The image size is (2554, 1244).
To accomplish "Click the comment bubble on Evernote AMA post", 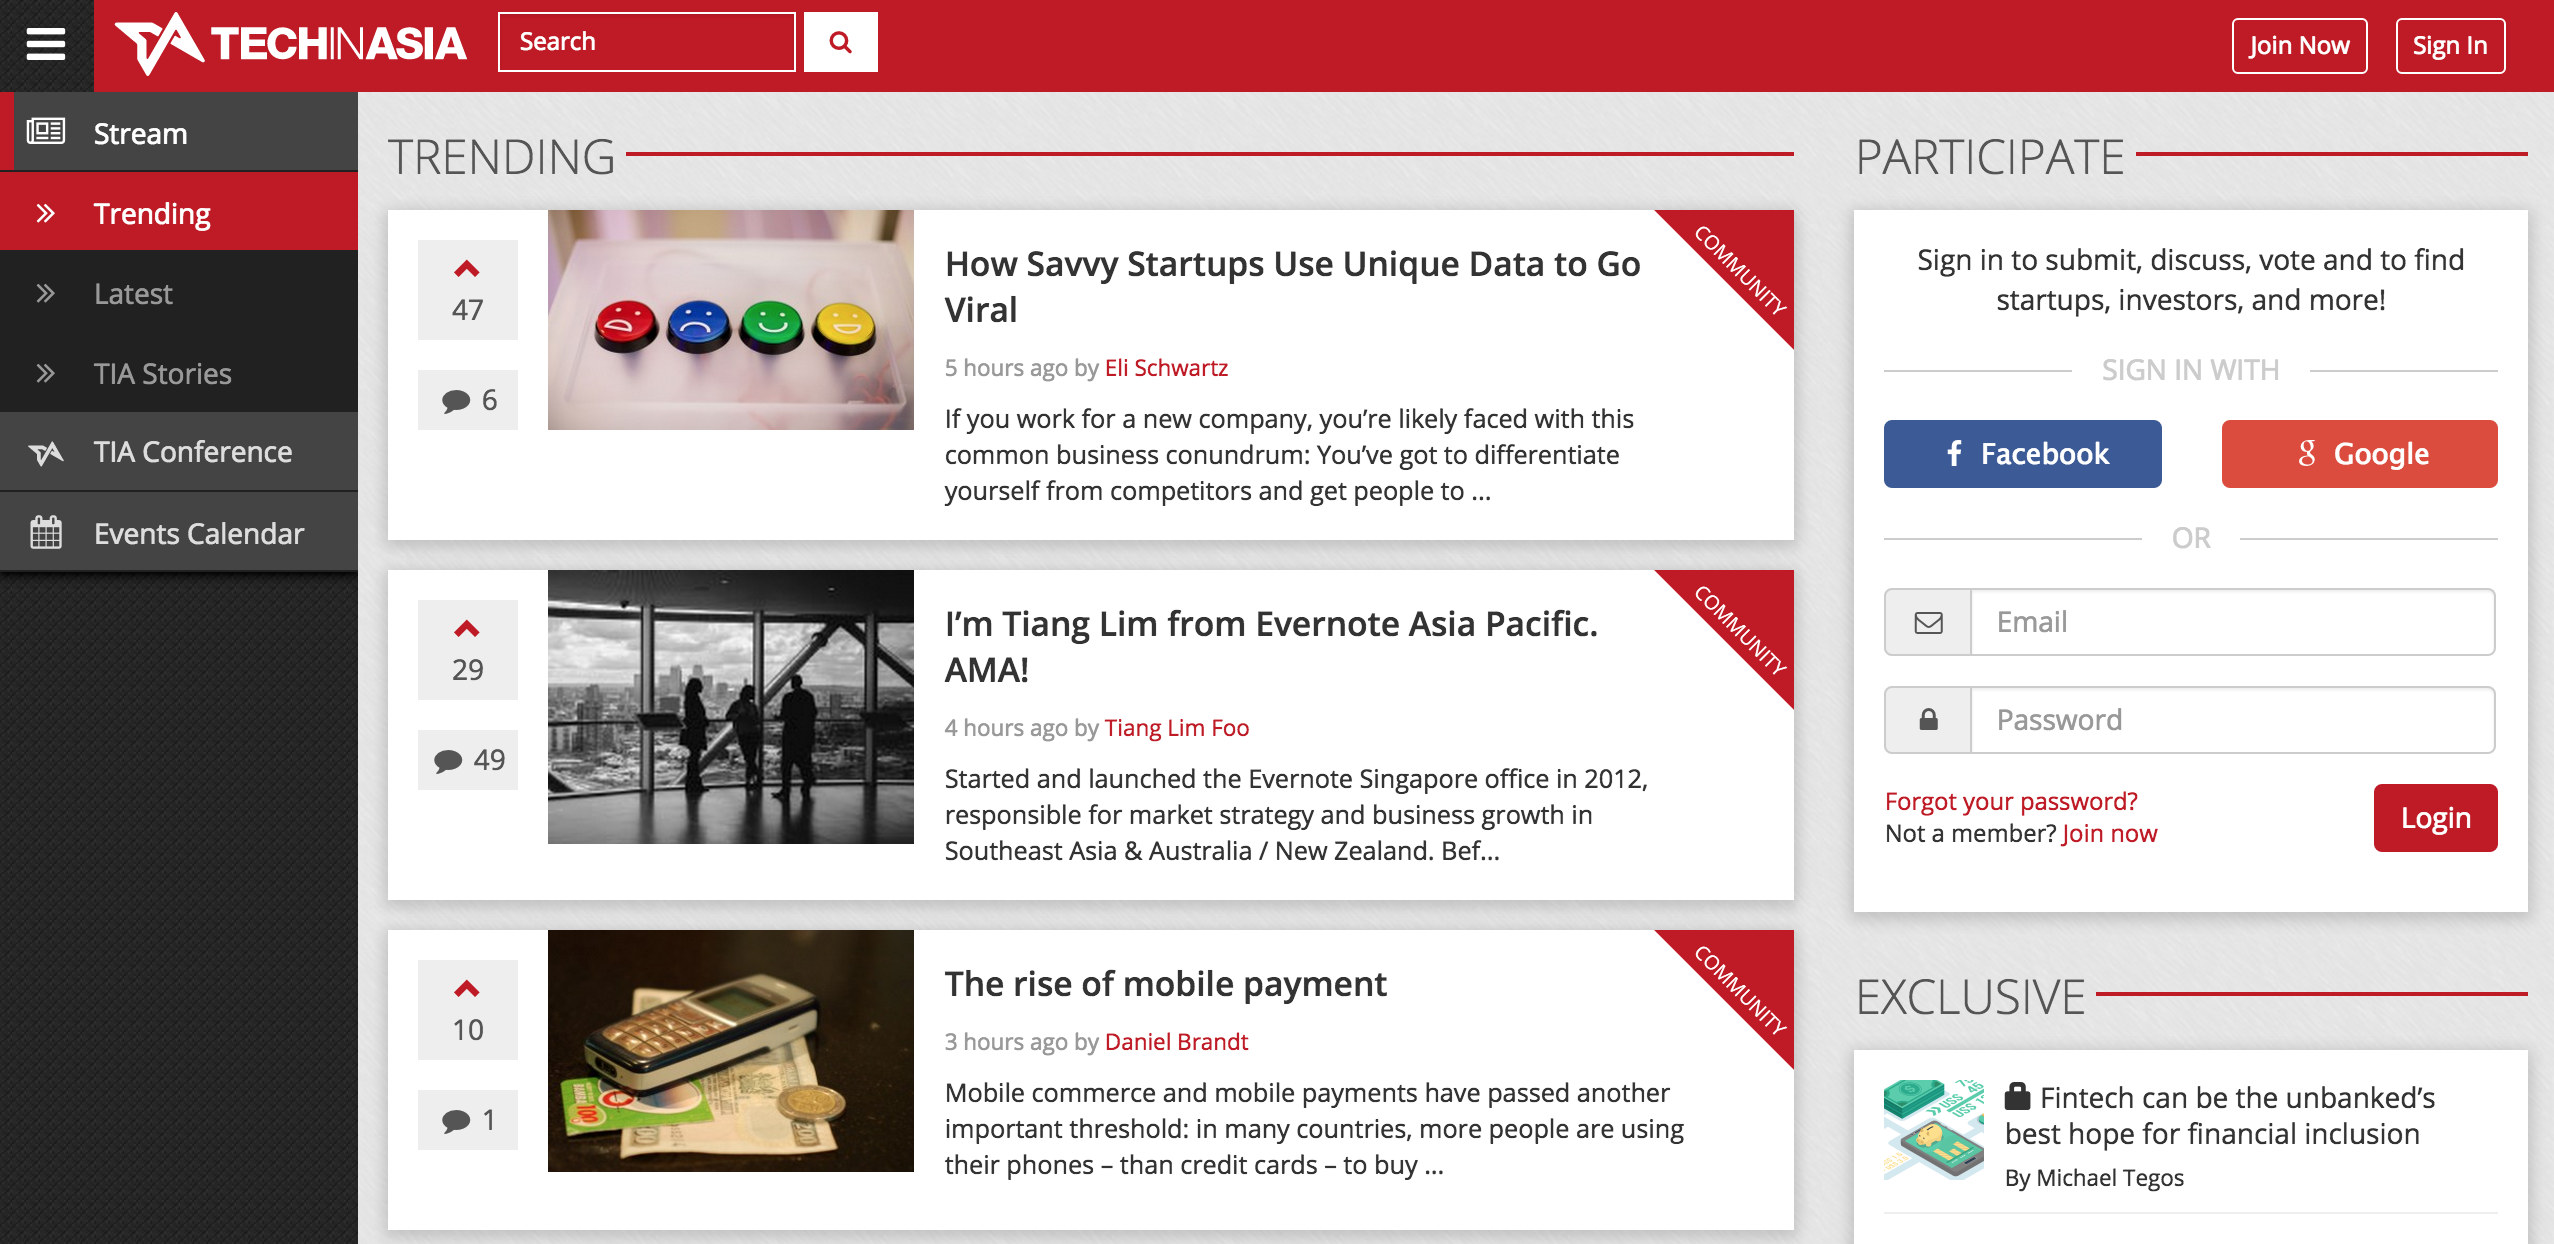I will pos(452,760).
